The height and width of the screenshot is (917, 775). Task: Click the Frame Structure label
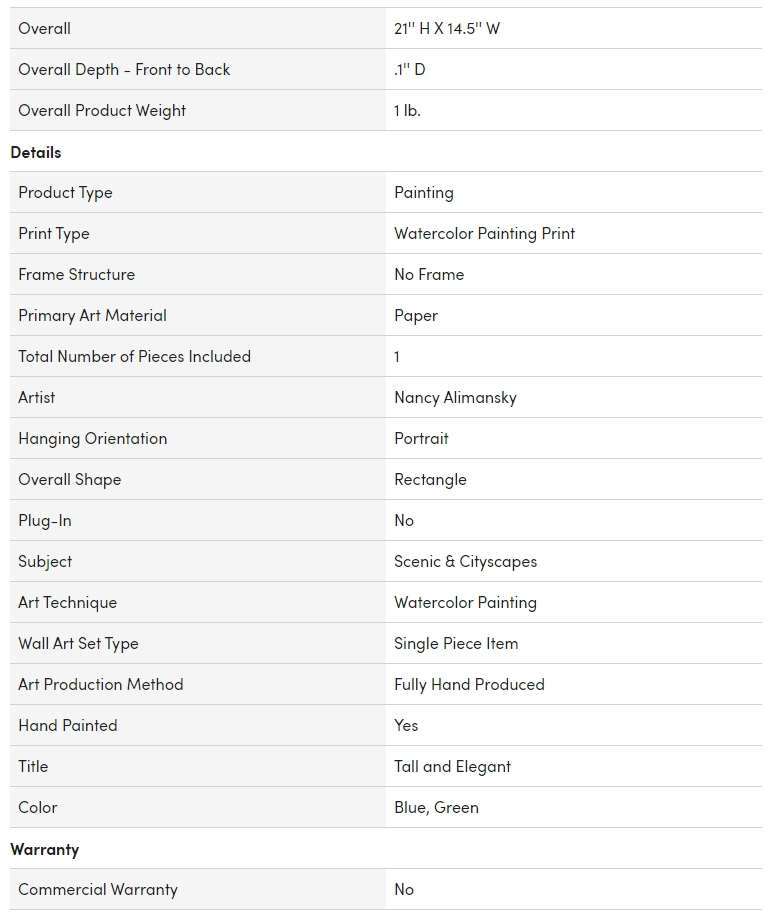pyautogui.click(x=76, y=274)
